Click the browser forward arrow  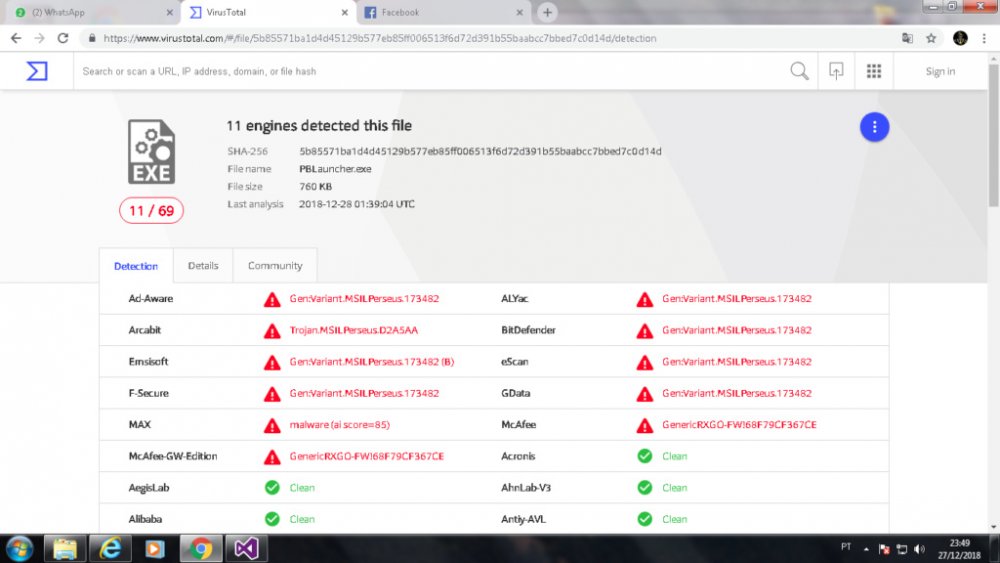point(40,38)
